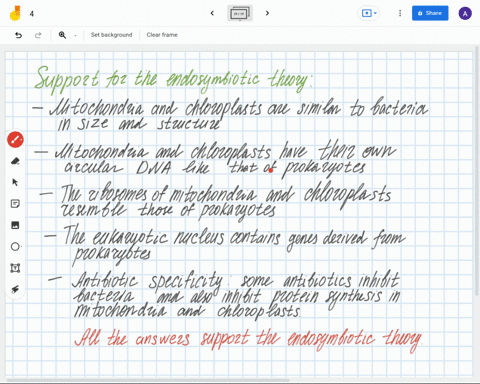
Task: Open the zoom tool
Action: point(62,35)
